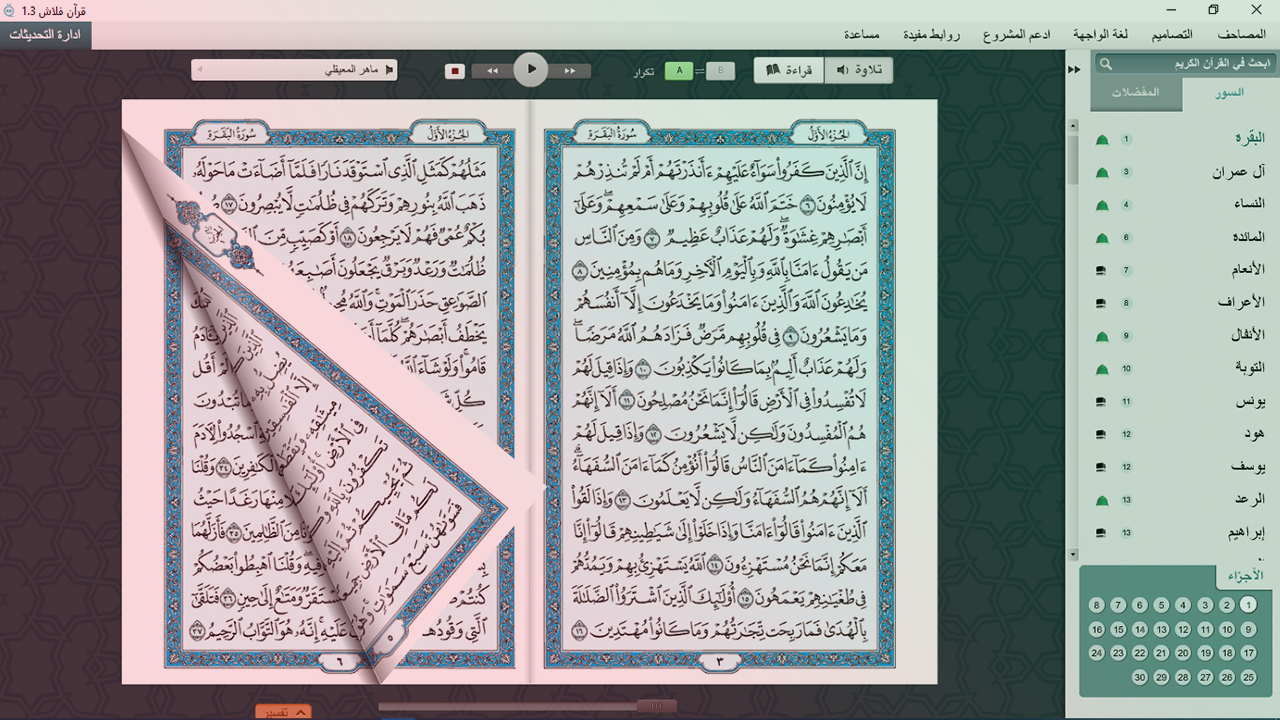The width and height of the screenshot is (1280, 720).
Task: Select surah البقرة from the list
Action: coord(1250,139)
